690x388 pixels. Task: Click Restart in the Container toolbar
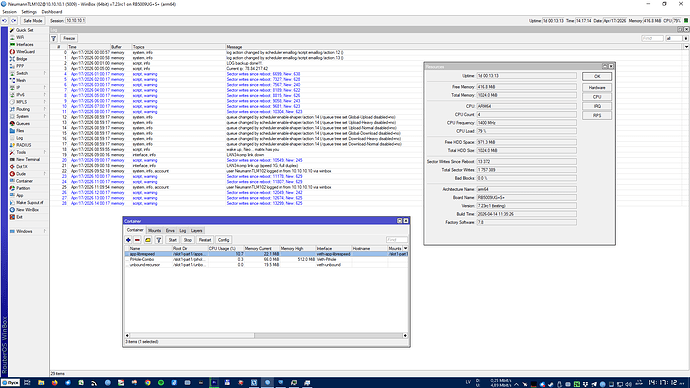pyautogui.click(x=205, y=240)
